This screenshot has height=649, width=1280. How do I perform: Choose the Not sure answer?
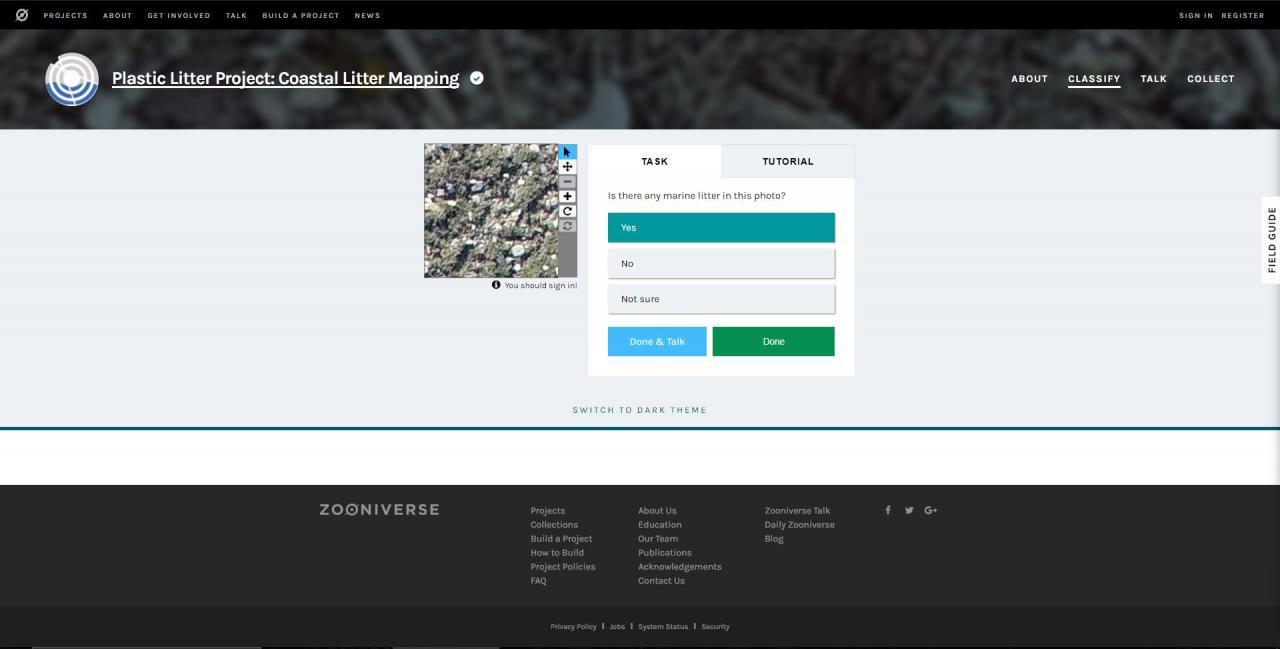(x=721, y=299)
